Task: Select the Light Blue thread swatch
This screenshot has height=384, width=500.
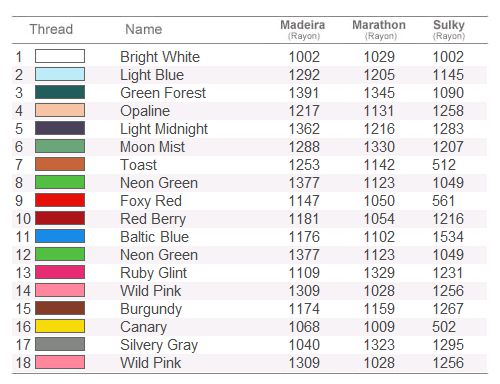Action: click(x=60, y=74)
